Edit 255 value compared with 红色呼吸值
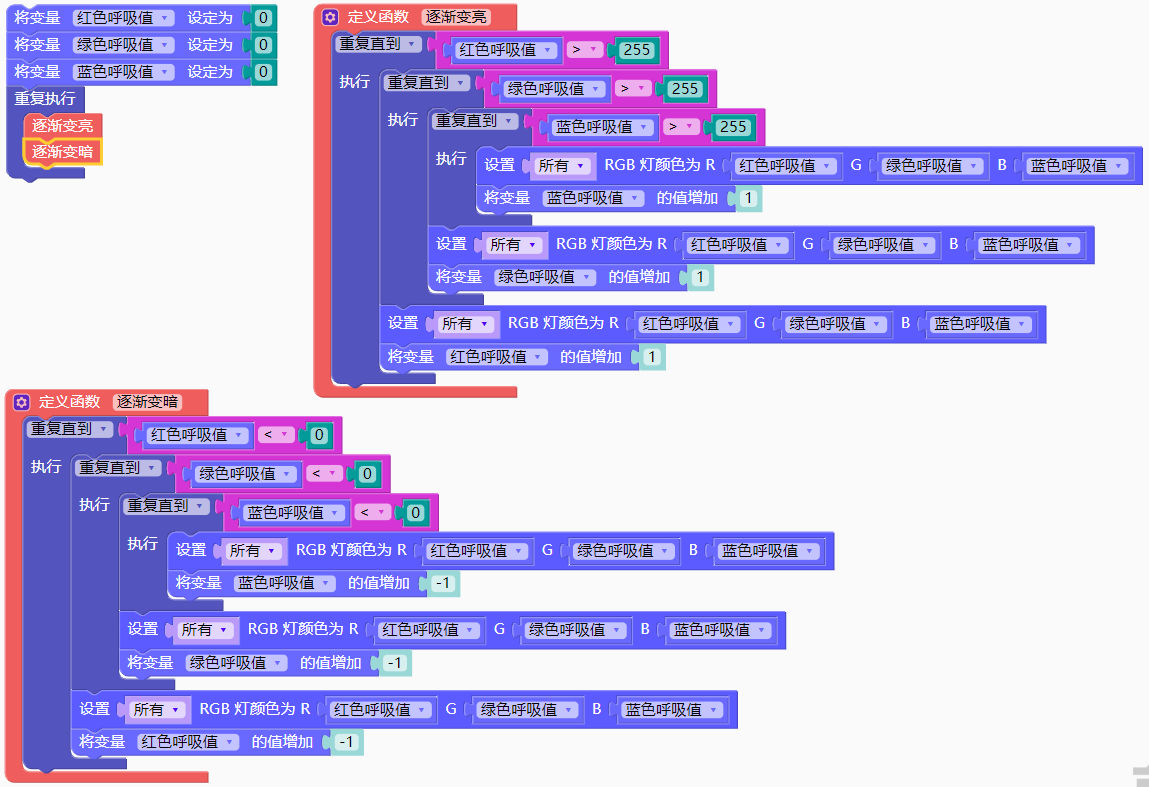 [x=636, y=50]
